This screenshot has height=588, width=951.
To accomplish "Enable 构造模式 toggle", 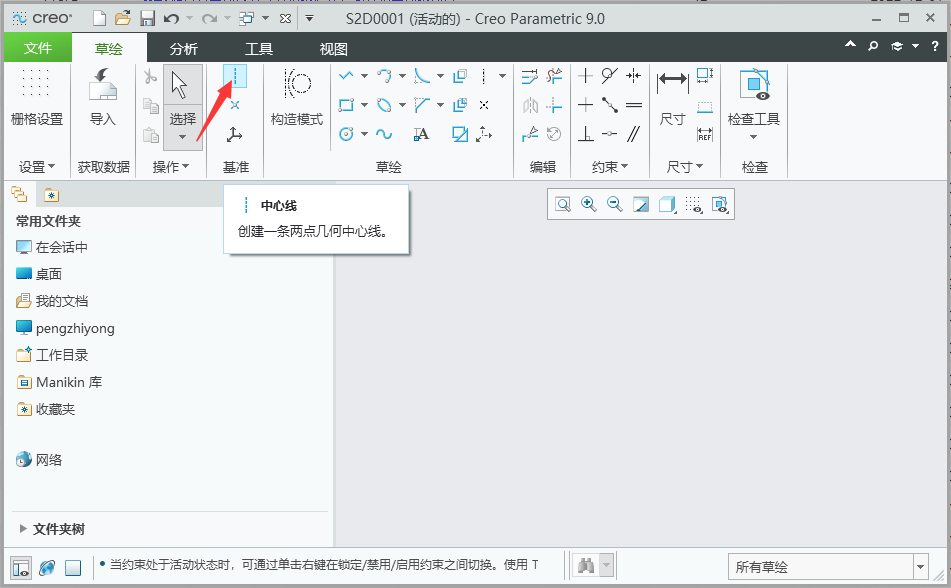I will [x=296, y=100].
